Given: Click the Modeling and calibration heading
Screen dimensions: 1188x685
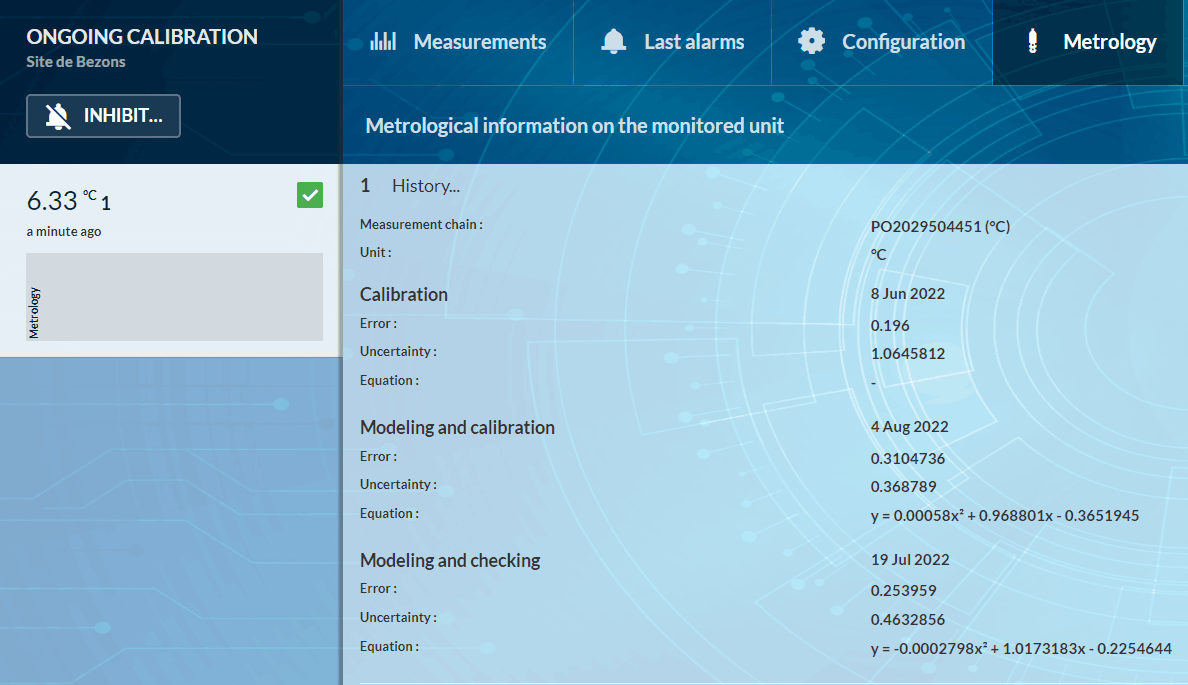Looking at the screenshot, I should [457, 427].
